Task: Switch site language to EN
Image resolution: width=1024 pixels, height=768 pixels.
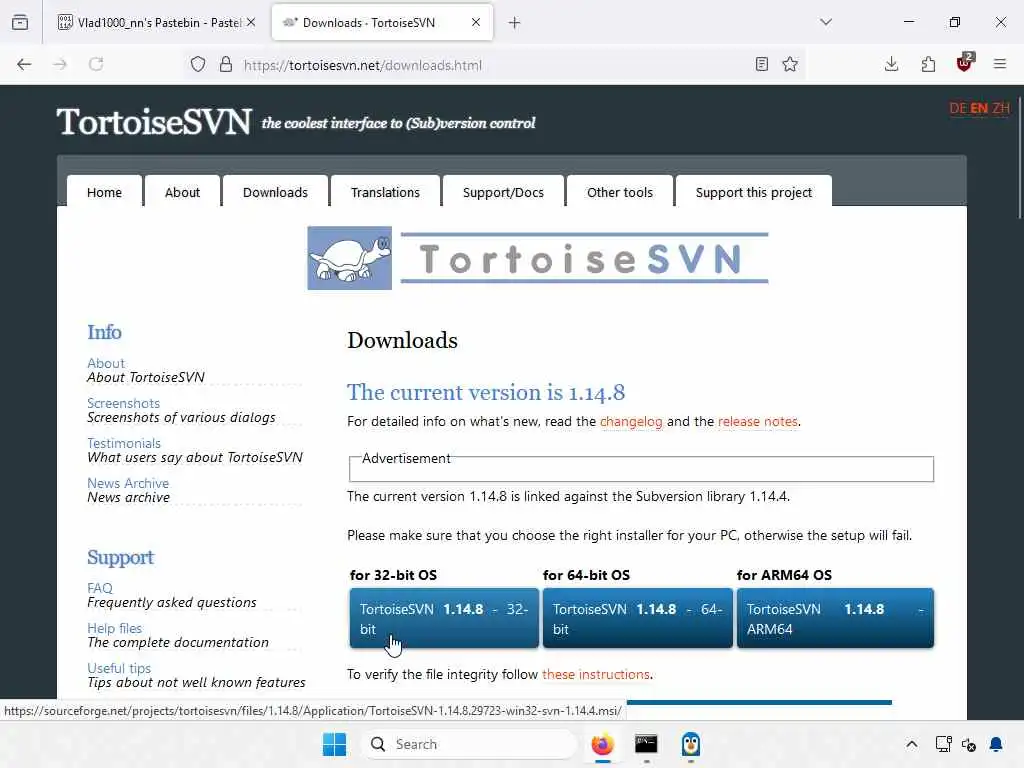Action: click(979, 108)
